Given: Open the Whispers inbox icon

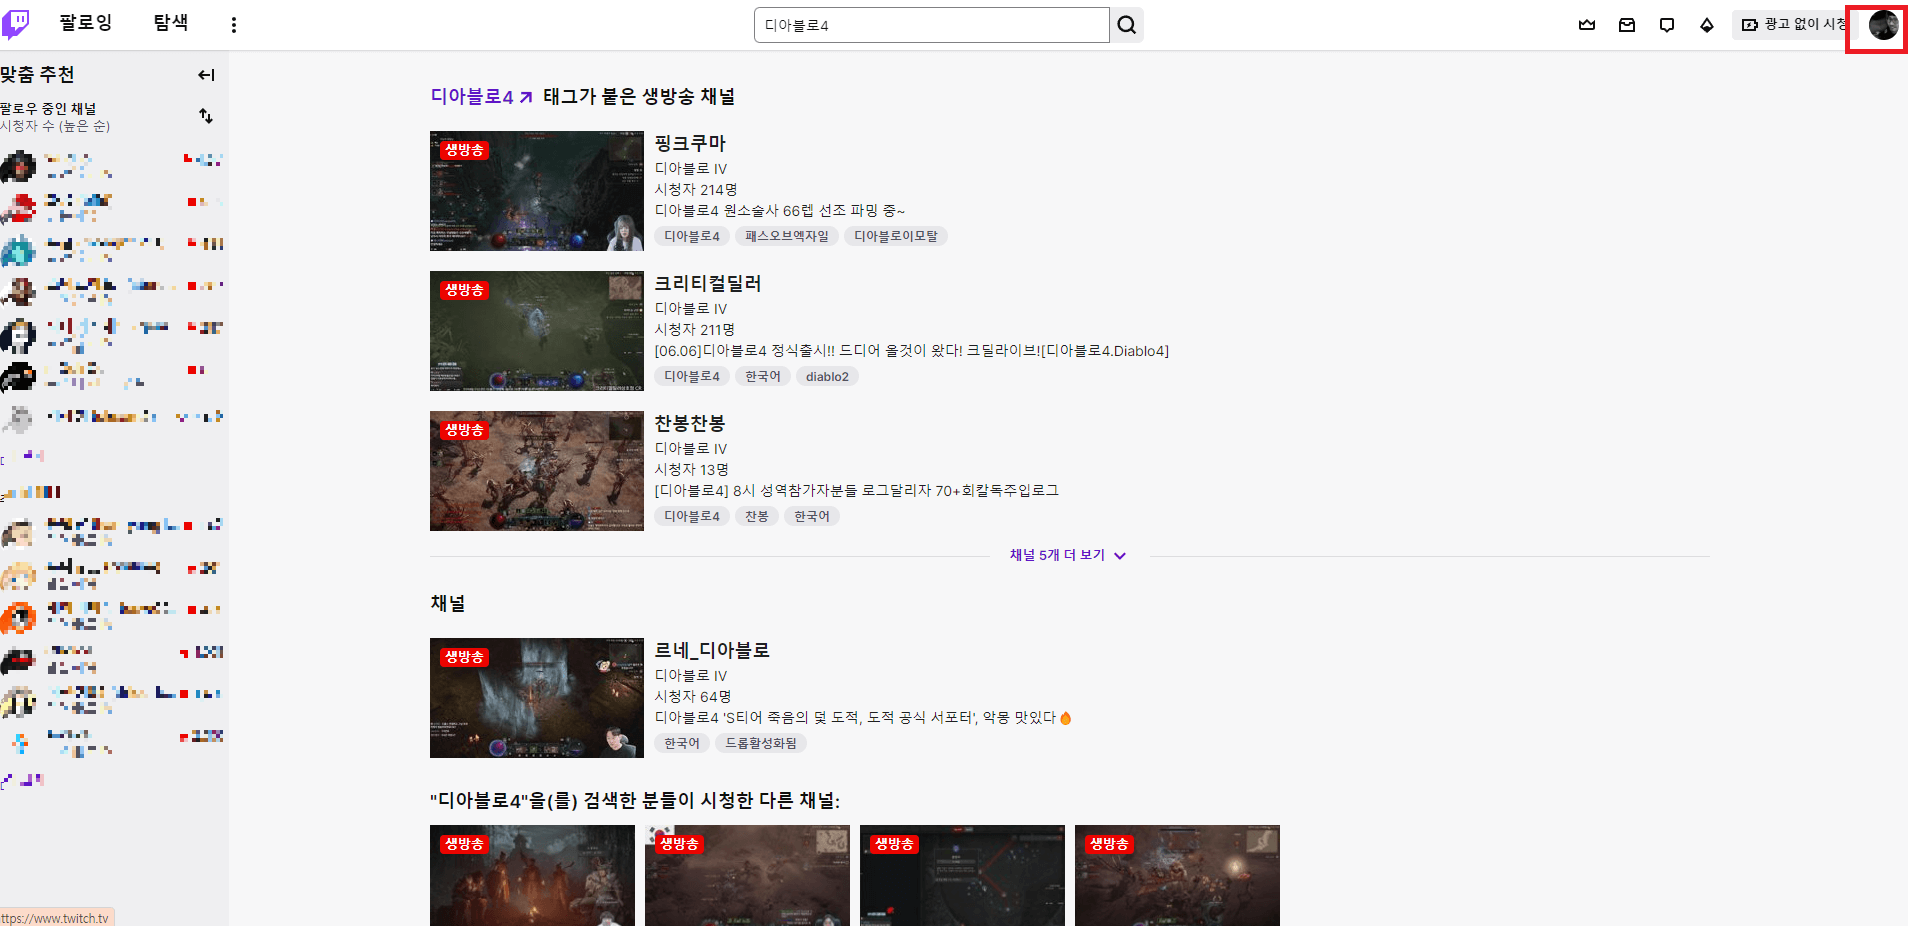Looking at the screenshot, I should coord(1627,25).
